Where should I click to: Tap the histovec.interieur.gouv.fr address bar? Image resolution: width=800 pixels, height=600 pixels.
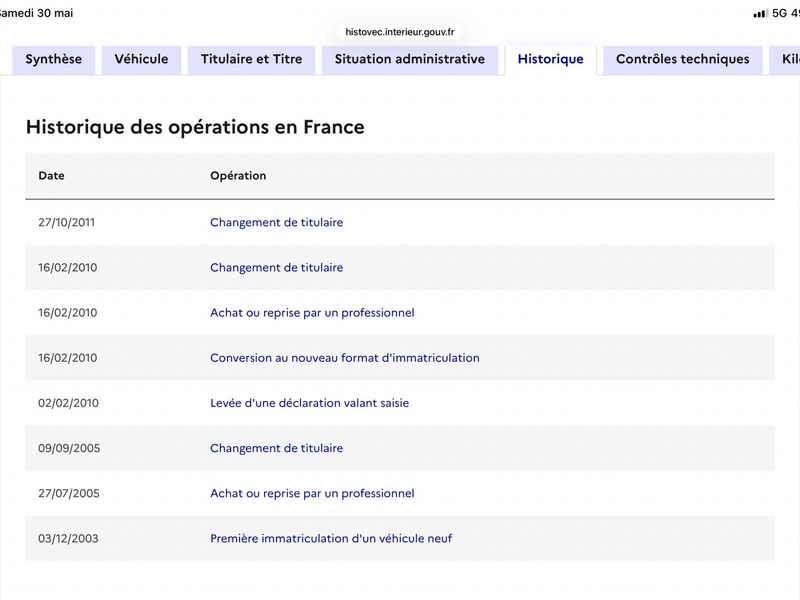(400, 32)
